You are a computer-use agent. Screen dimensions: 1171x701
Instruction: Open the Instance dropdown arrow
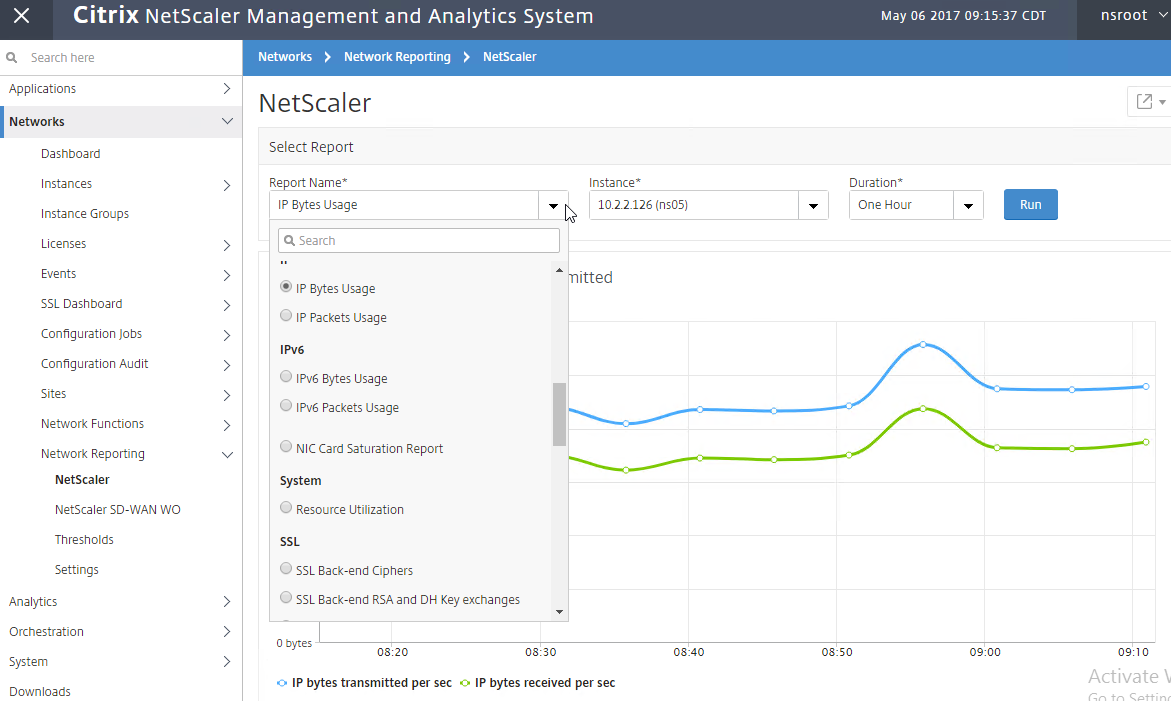pos(813,205)
